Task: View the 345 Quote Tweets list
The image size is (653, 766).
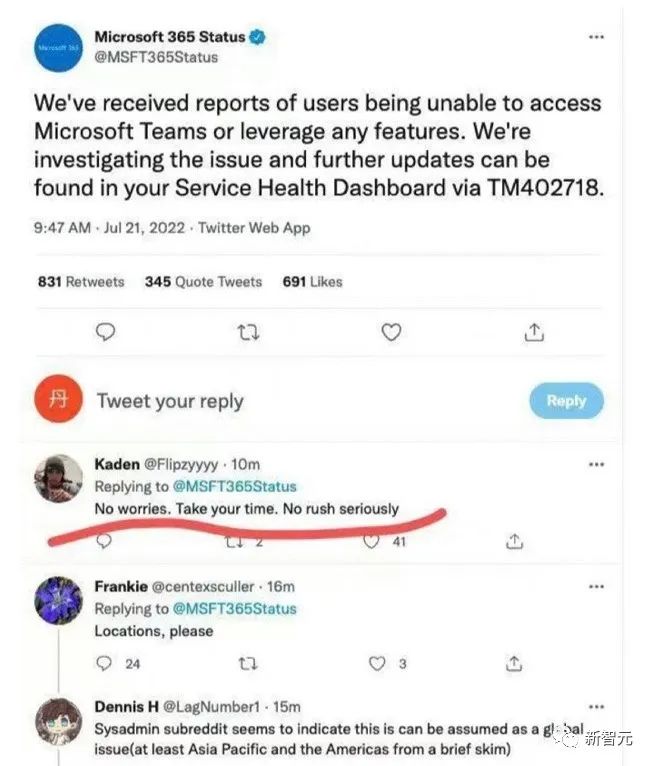Action: coord(203,282)
